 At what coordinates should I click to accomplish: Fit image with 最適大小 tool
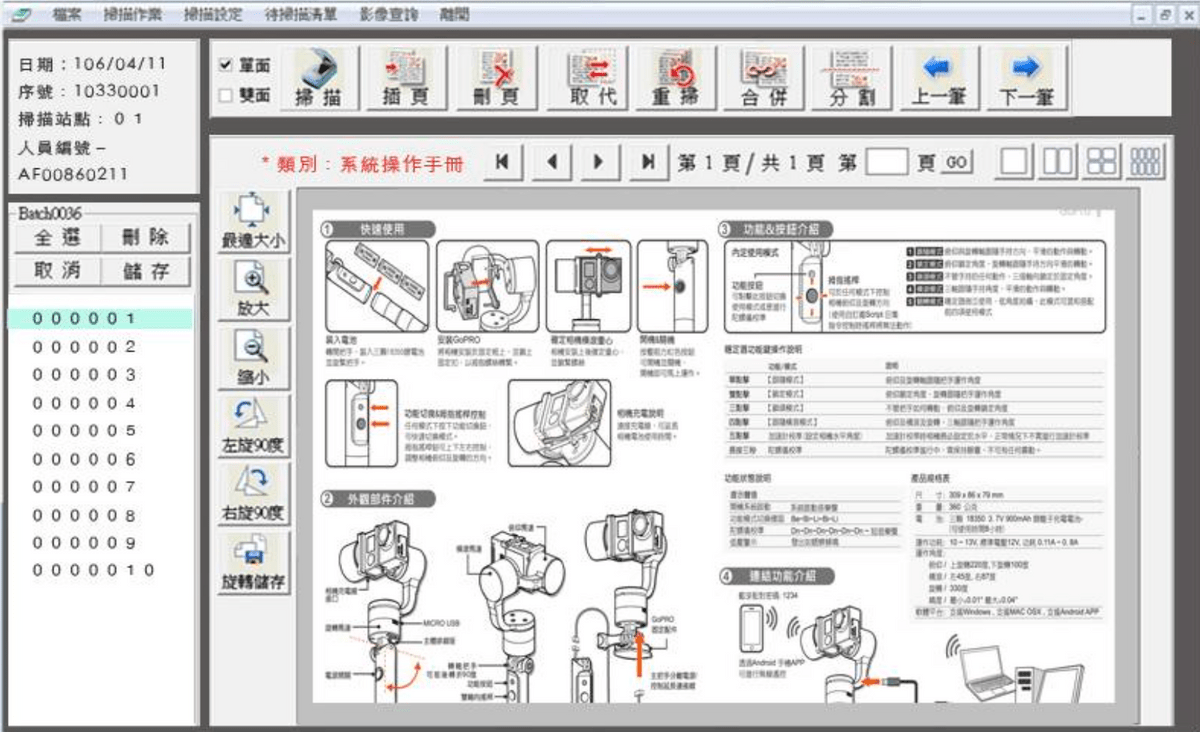[x=253, y=223]
